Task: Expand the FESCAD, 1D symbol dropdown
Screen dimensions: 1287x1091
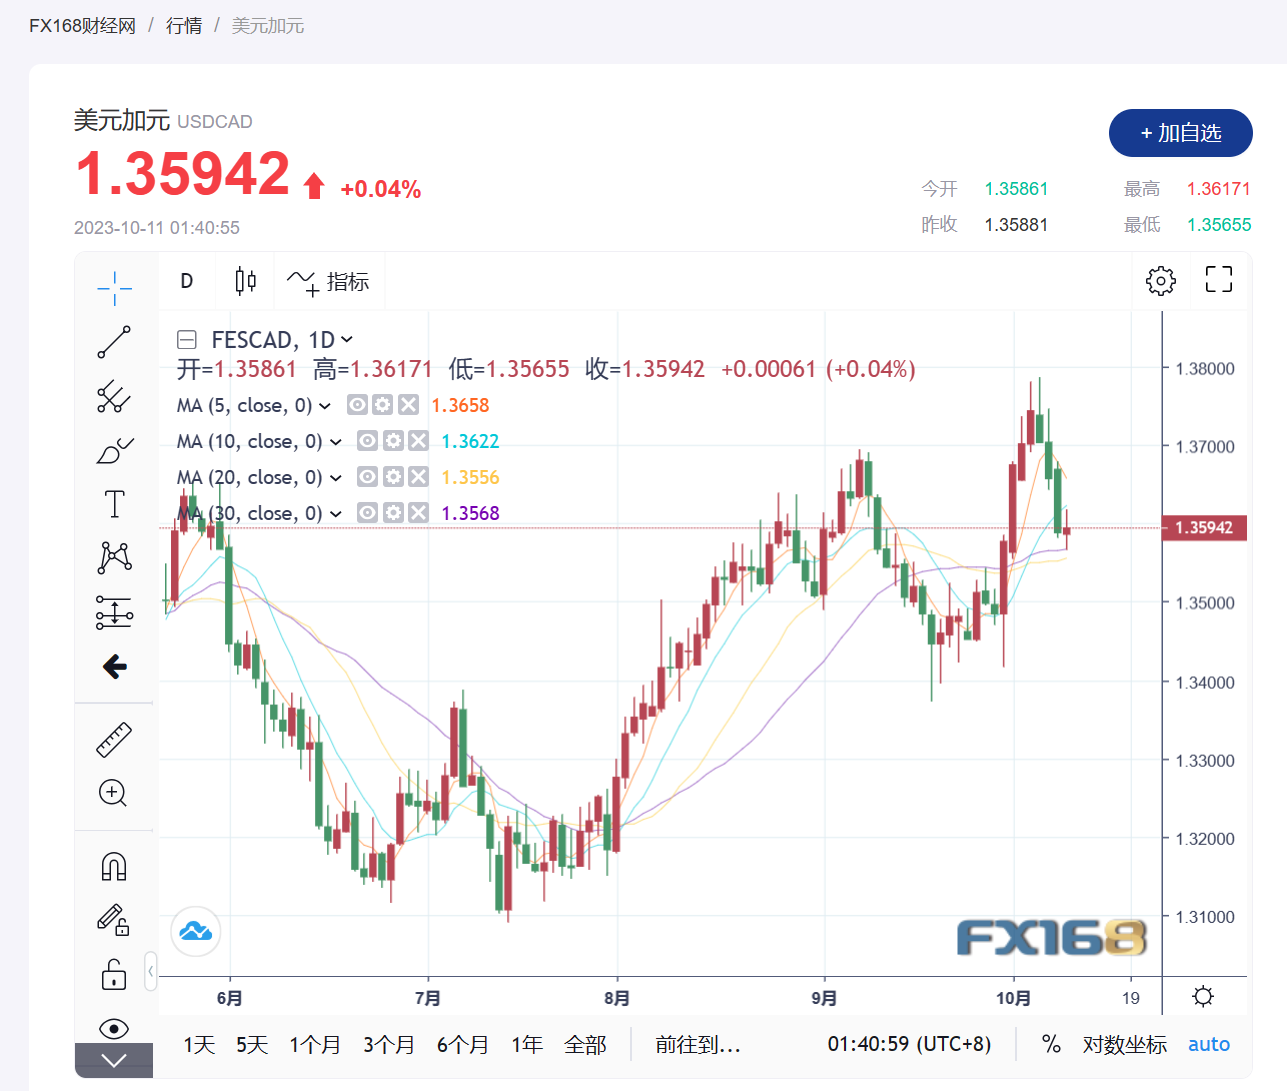Action: pyautogui.click(x=347, y=340)
